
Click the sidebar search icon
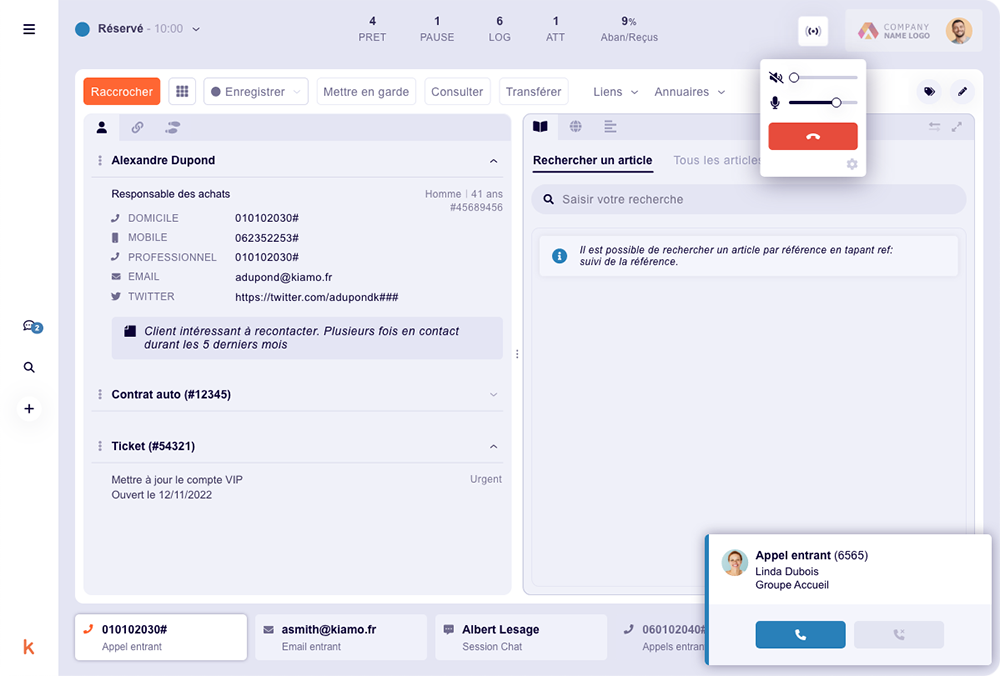(x=29, y=367)
